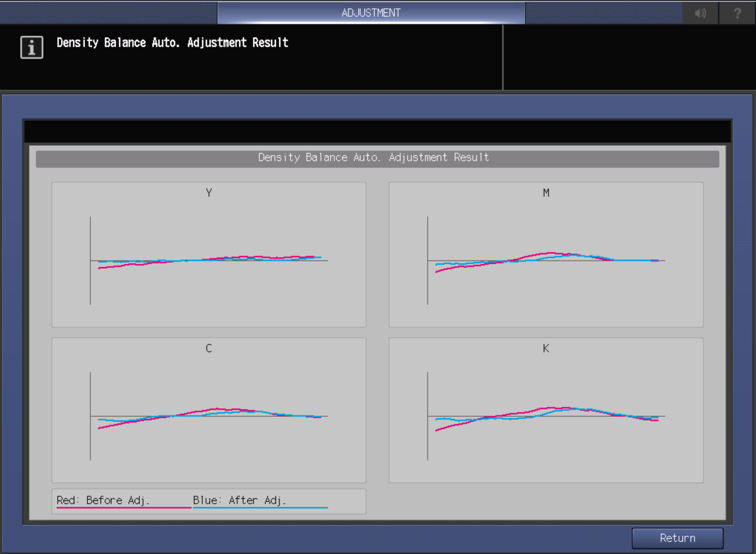
Task: Click the information icon beside the heading
Action: 32,47
